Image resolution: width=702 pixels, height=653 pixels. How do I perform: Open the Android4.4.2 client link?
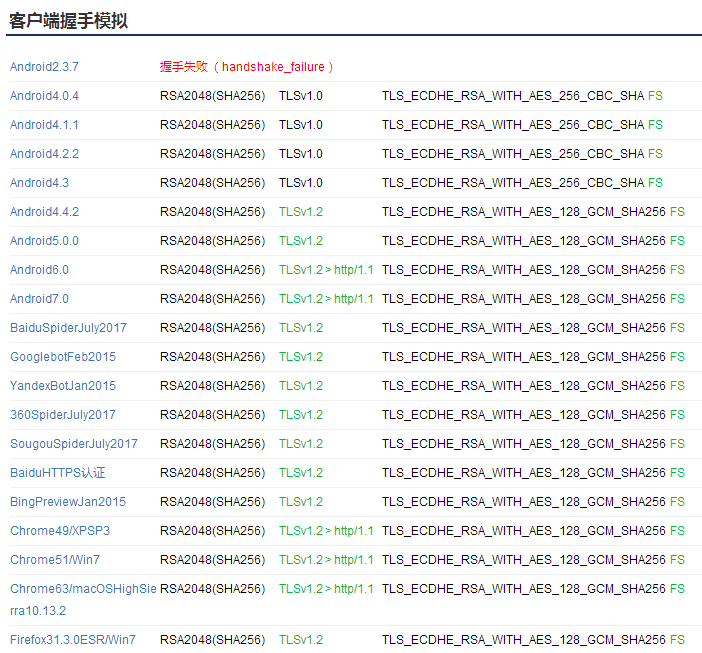click(44, 212)
